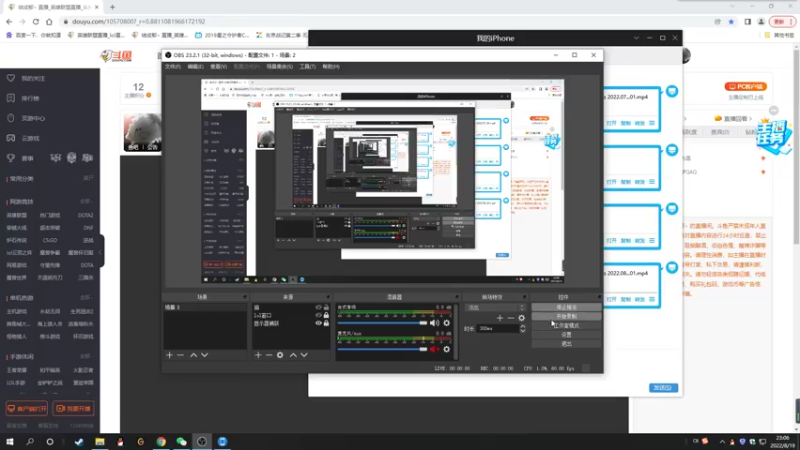This screenshot has height=450, width=800.
Task: Collapse the Douyu sidebar with arrow handle
Action: 101,252
